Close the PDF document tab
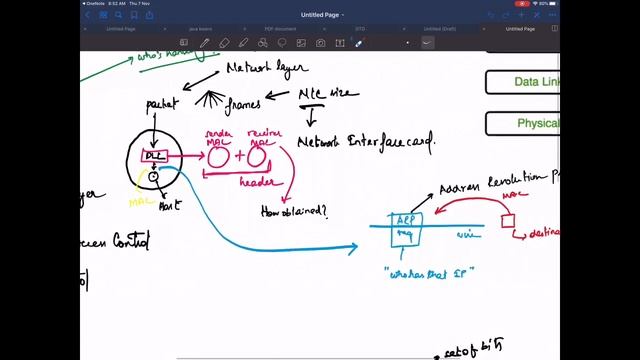 (244, 29)
